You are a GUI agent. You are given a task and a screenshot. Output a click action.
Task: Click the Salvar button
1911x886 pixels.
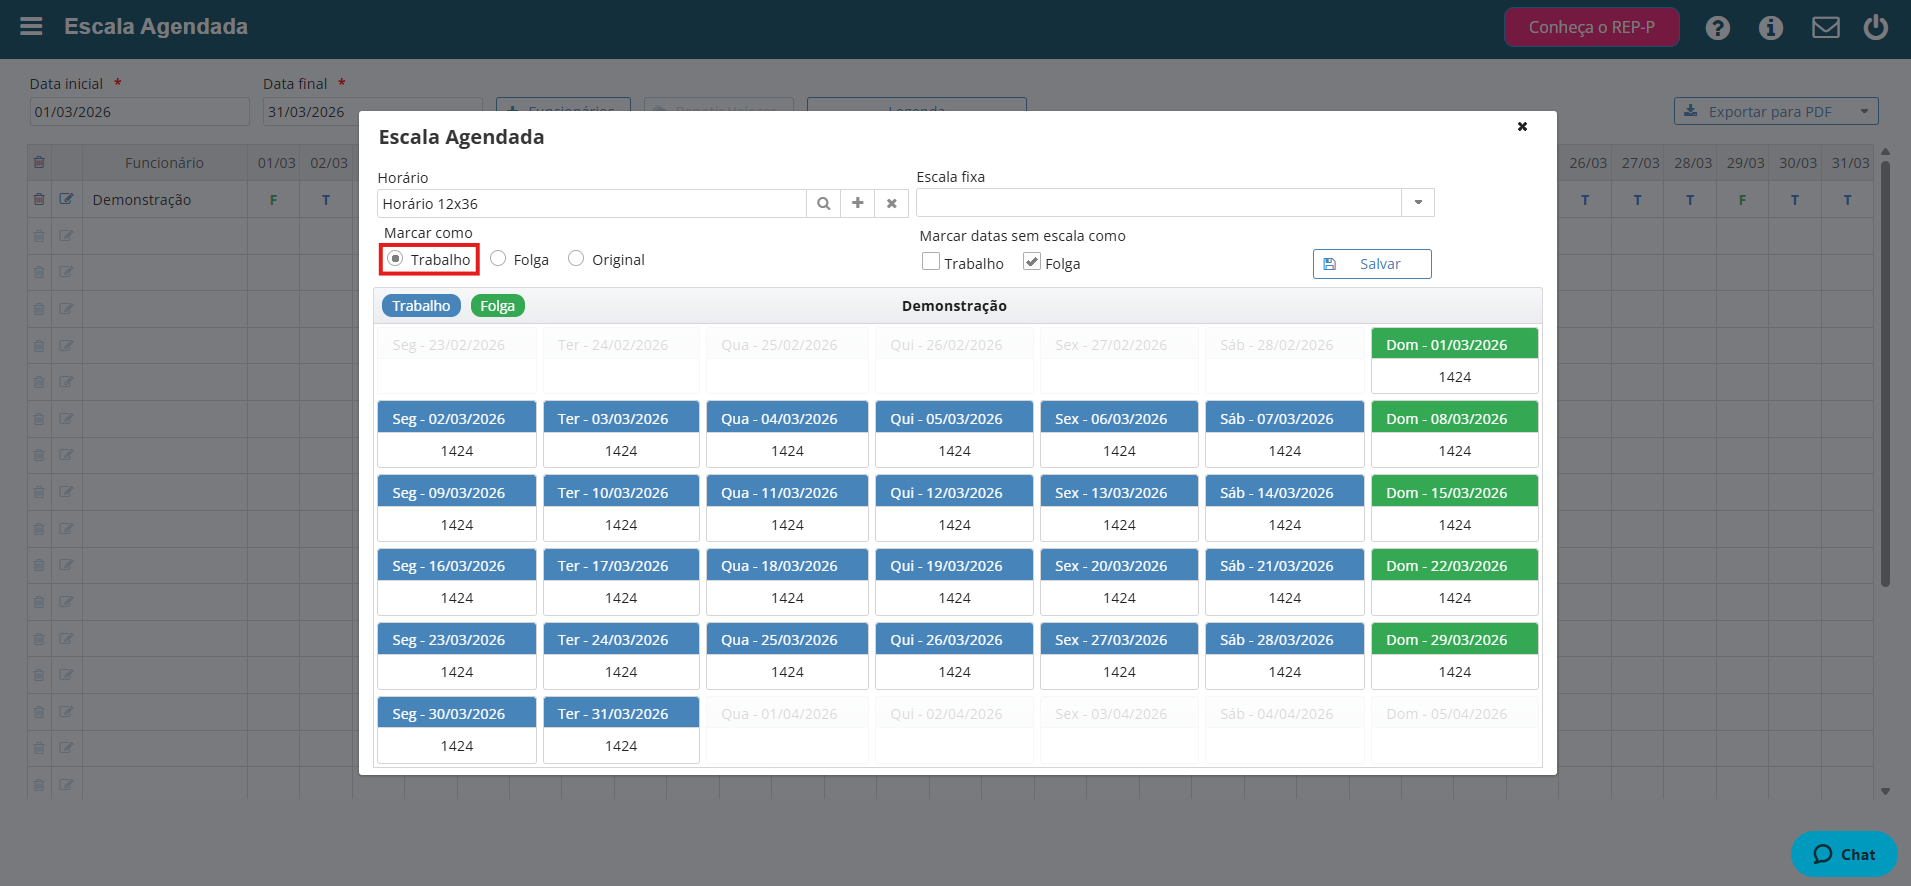point(1372,264)
